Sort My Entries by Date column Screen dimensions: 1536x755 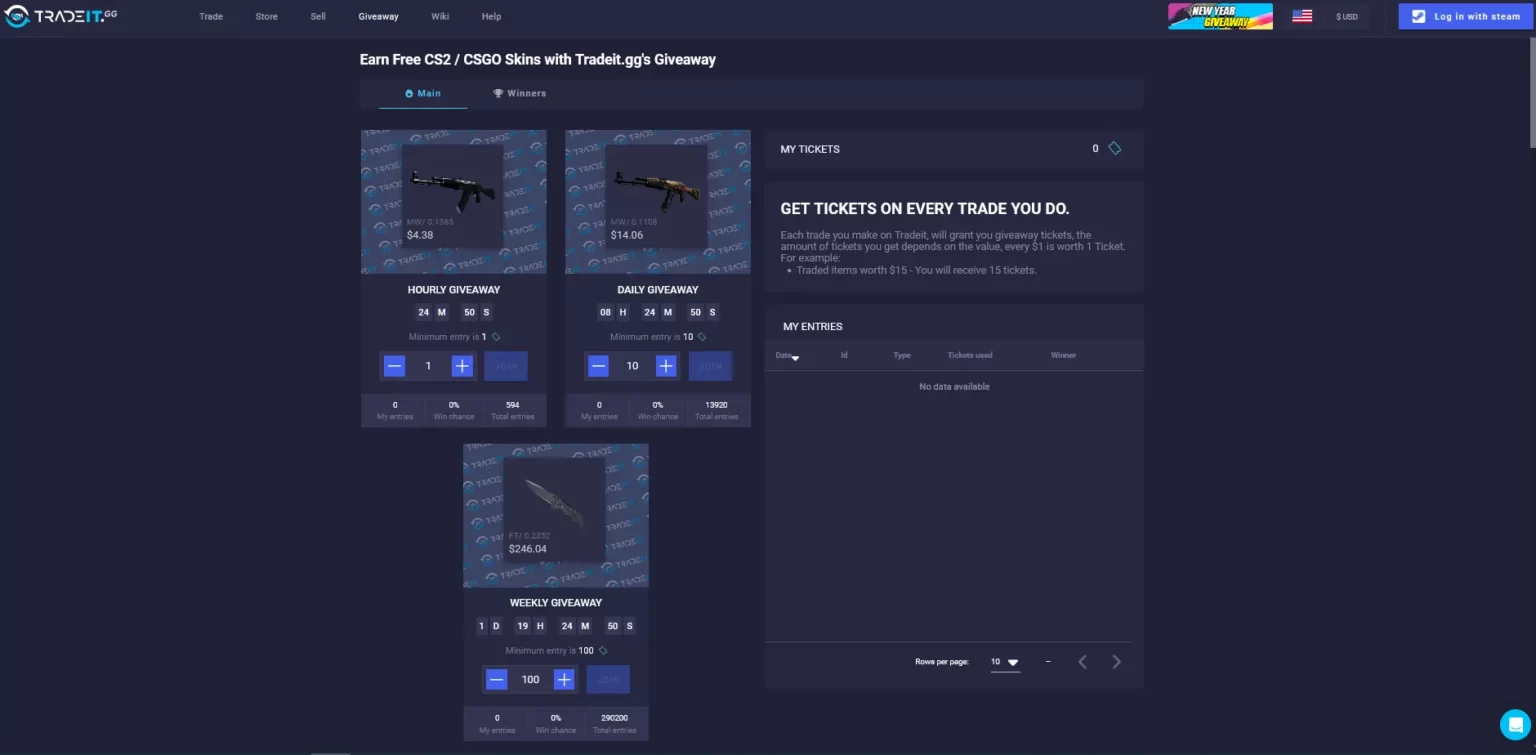point(786,356)
